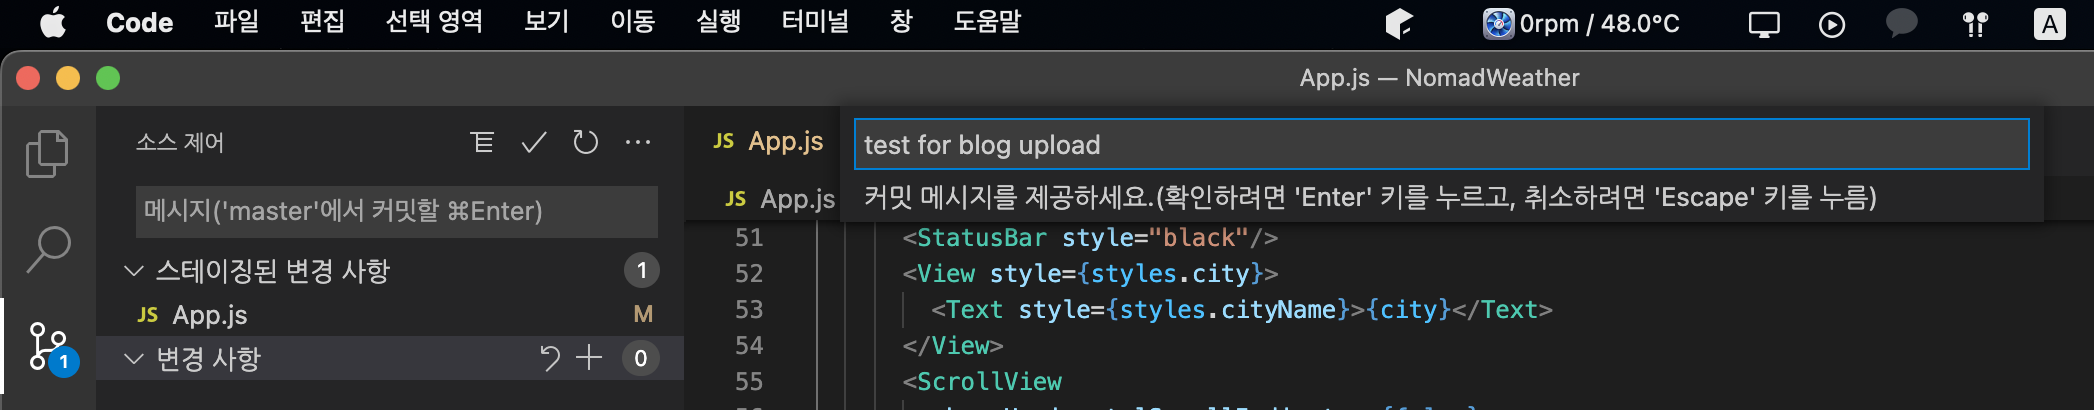Open the 선택 영역 menu

[x=434, y=22]
